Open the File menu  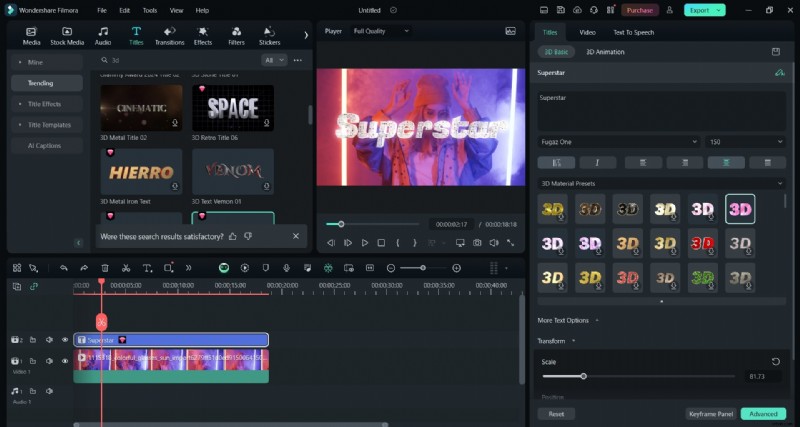pyautogui.click(x=102, y=10)
